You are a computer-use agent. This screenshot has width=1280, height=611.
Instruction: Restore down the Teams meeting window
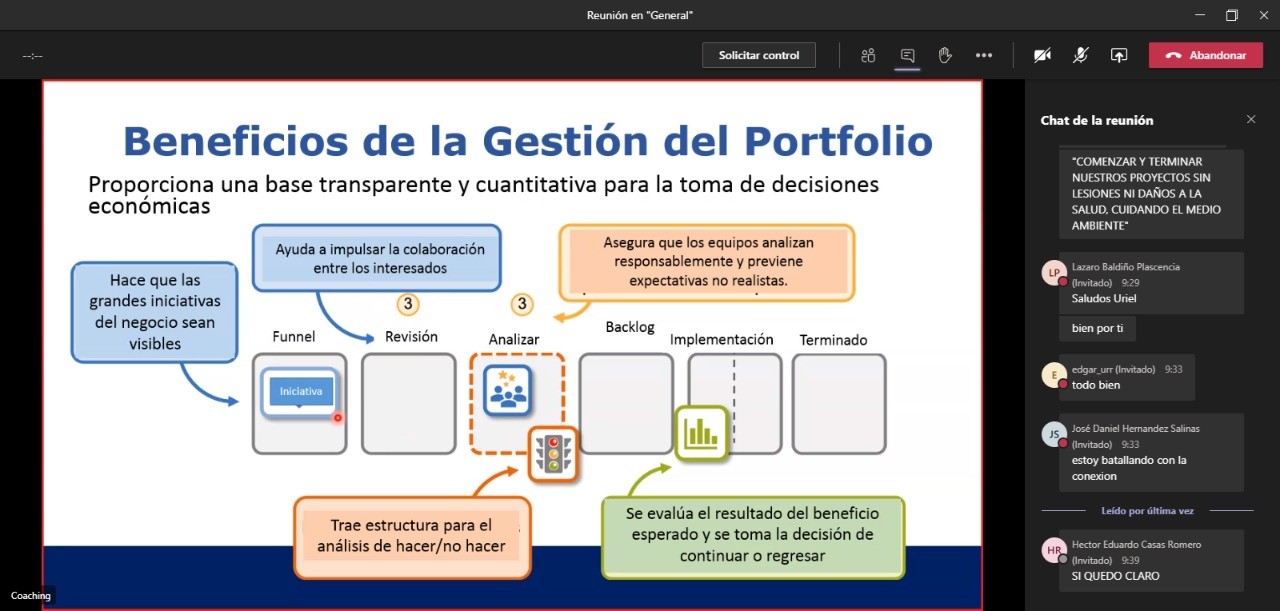coord(1231,15)
